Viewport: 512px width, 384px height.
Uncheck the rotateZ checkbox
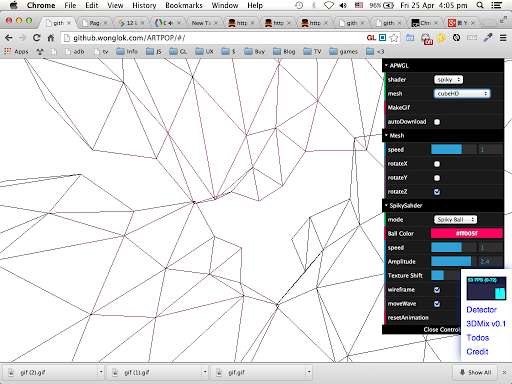click(x=437, y=192)
